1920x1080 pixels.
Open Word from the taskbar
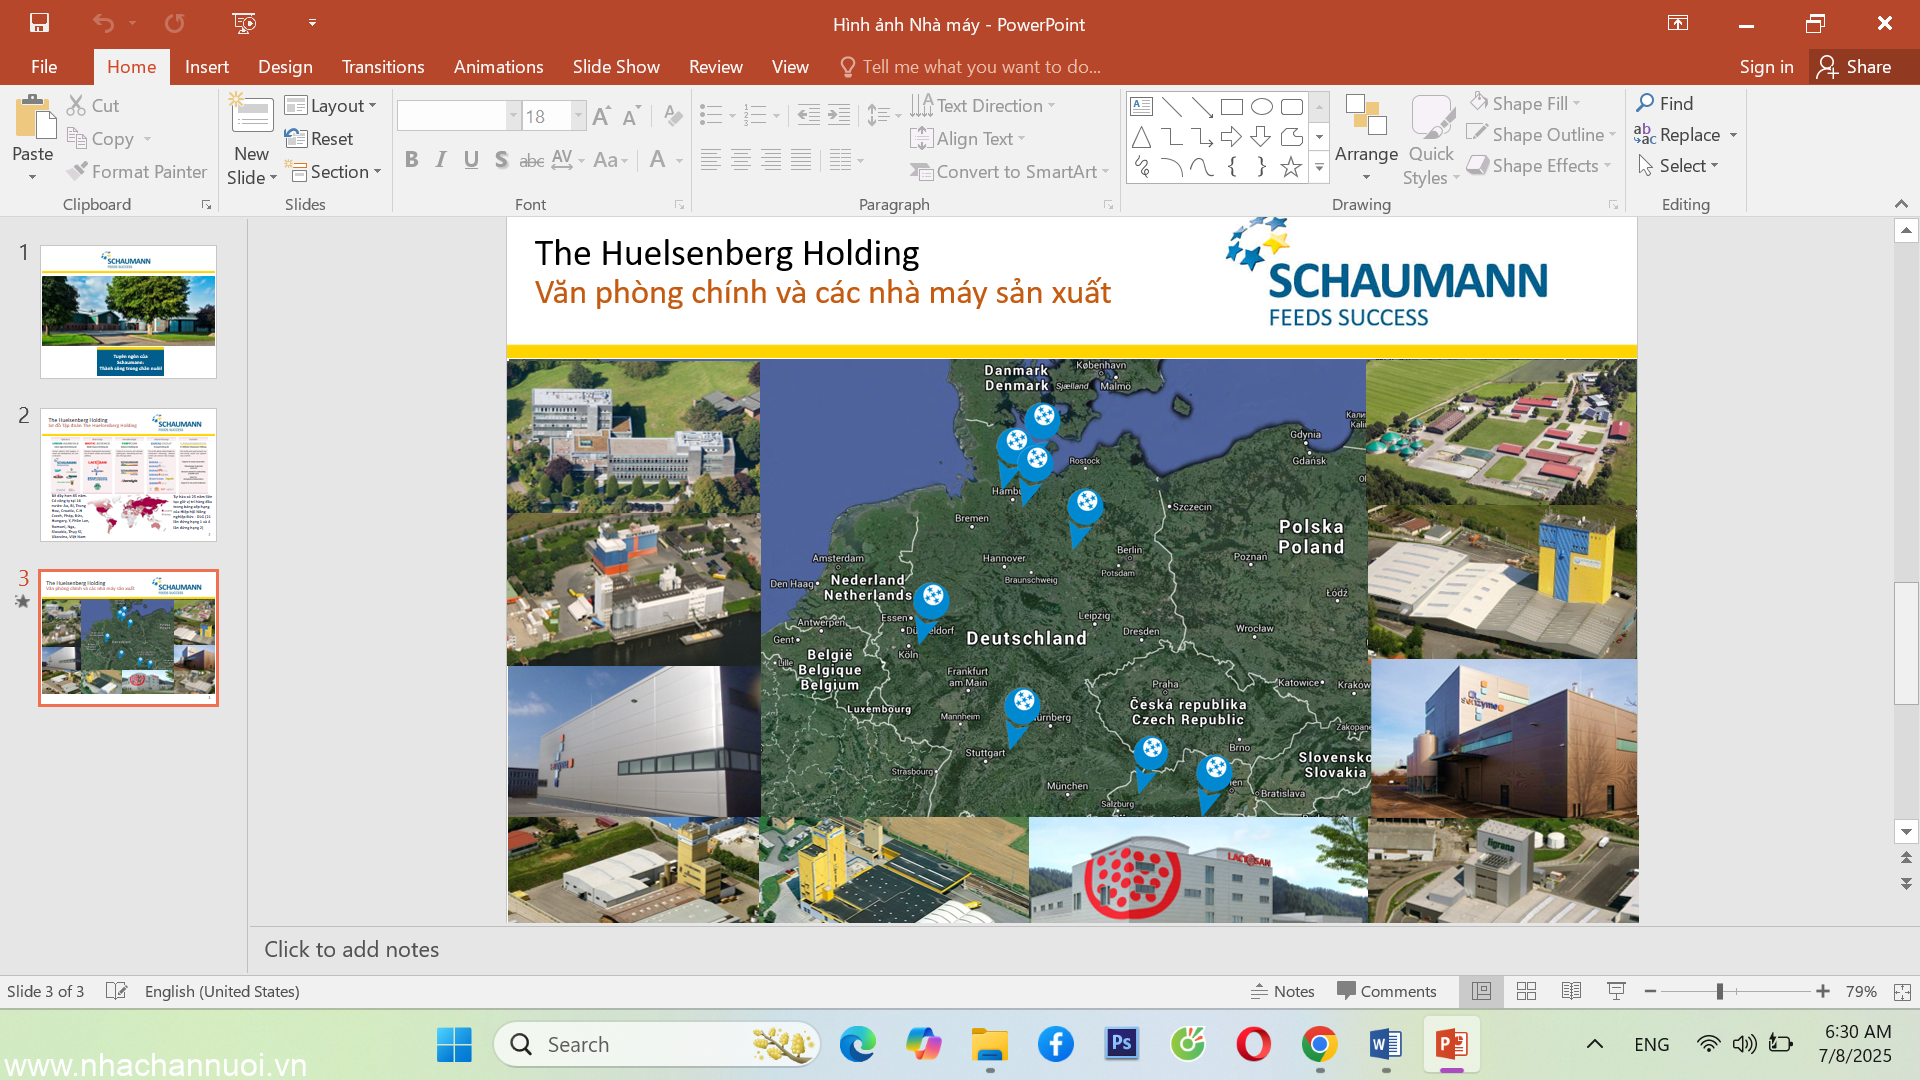point(1385,1045)
